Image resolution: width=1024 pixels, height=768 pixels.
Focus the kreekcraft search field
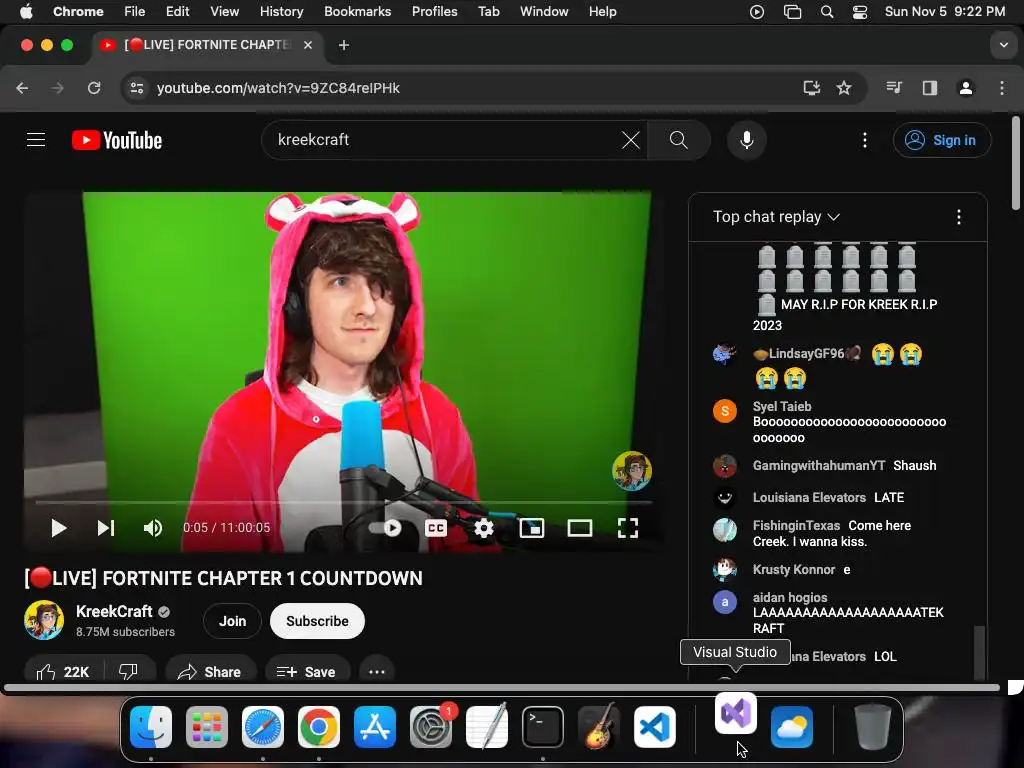point(444,140)
